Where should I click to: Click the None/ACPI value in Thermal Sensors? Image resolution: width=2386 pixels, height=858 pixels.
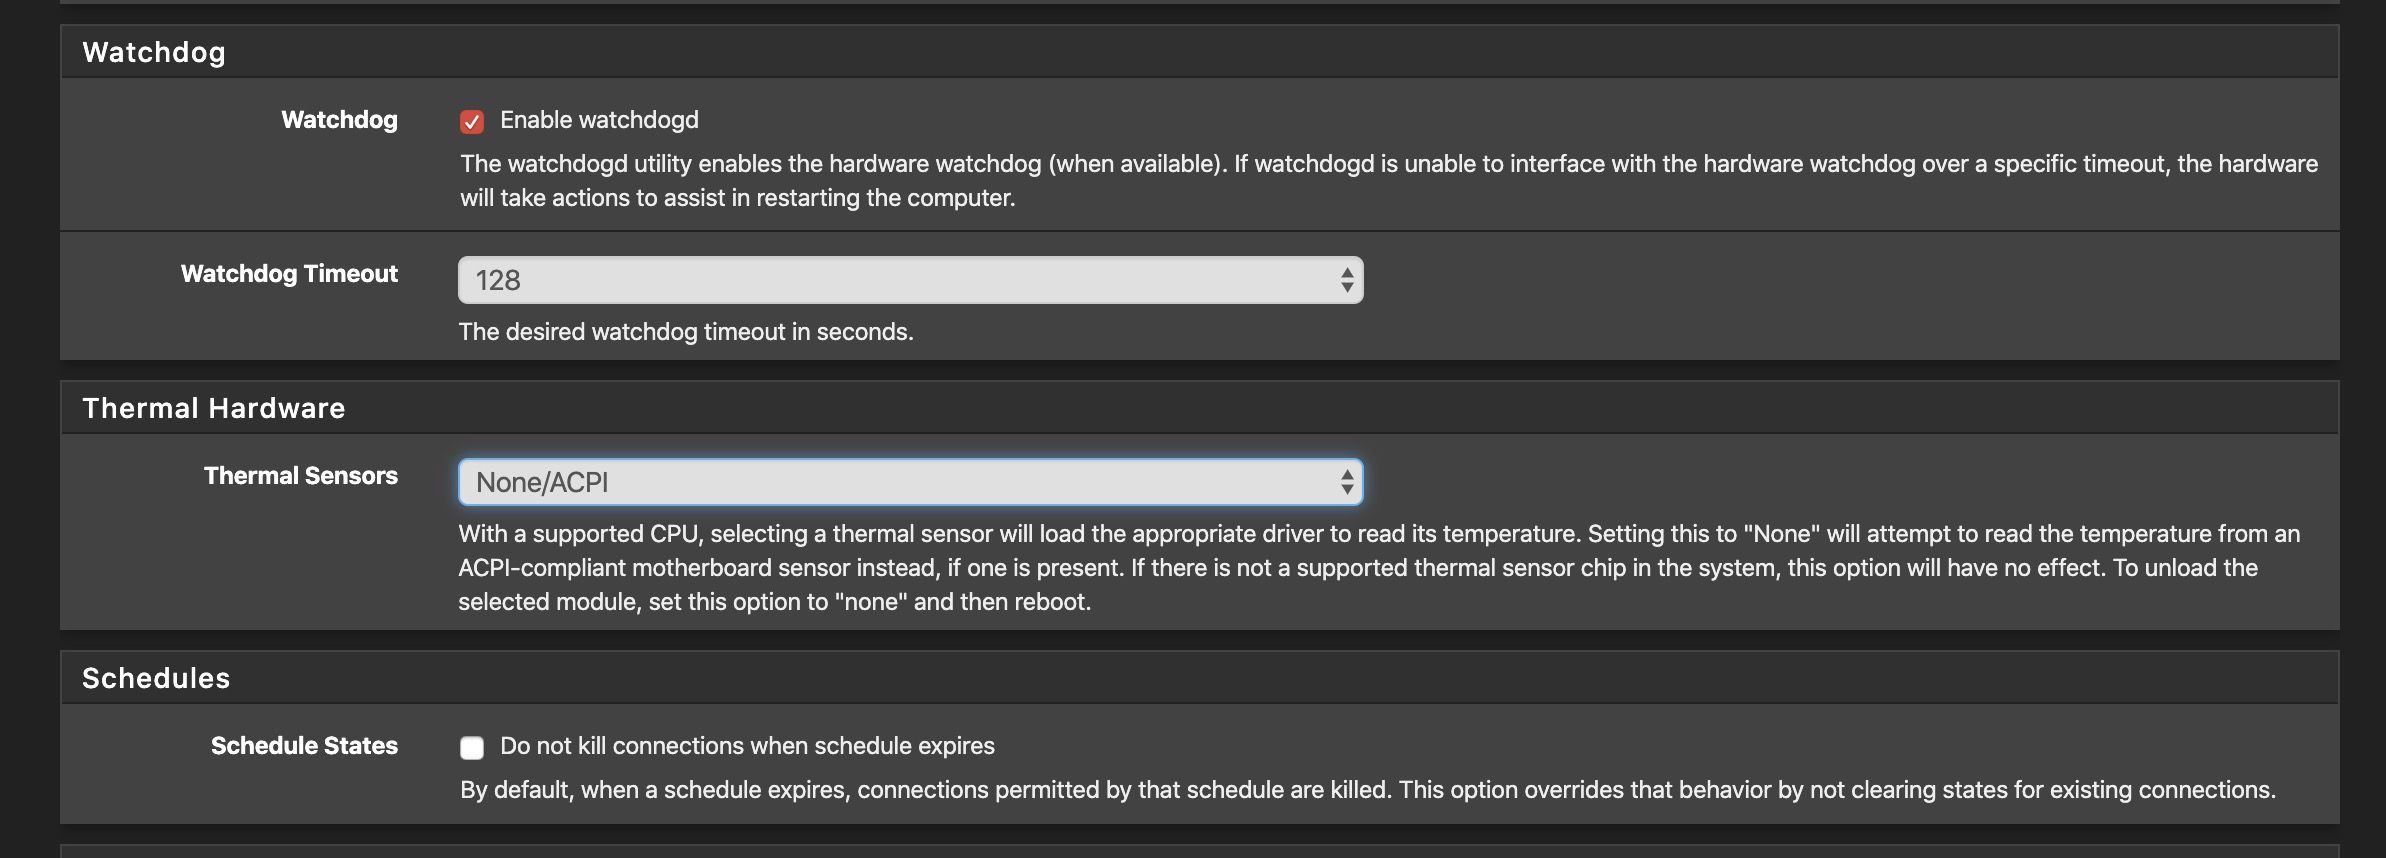542,483
